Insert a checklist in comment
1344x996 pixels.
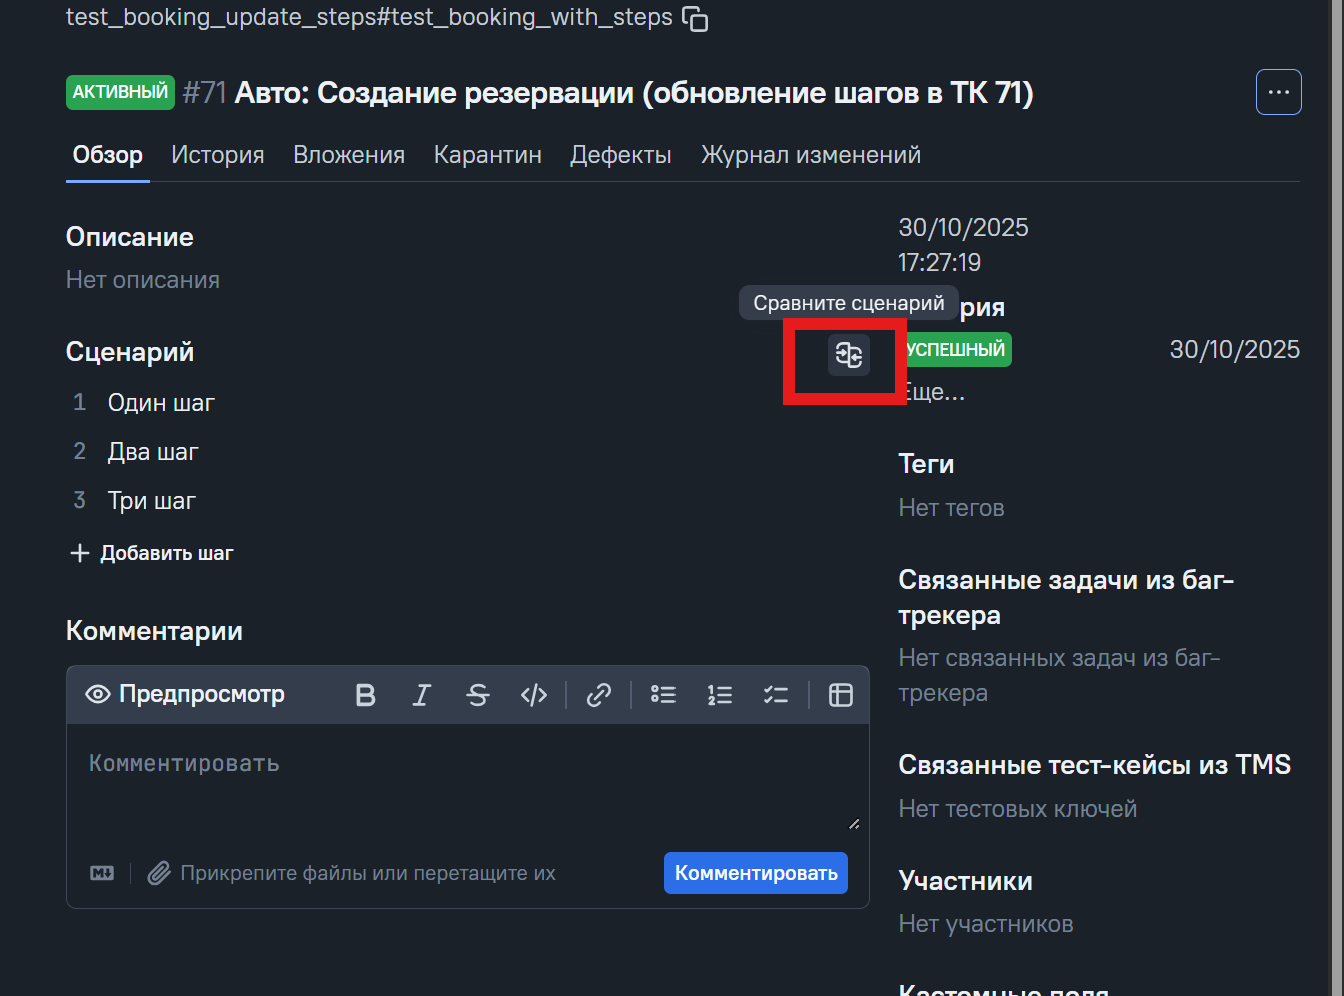coord(776,695)
